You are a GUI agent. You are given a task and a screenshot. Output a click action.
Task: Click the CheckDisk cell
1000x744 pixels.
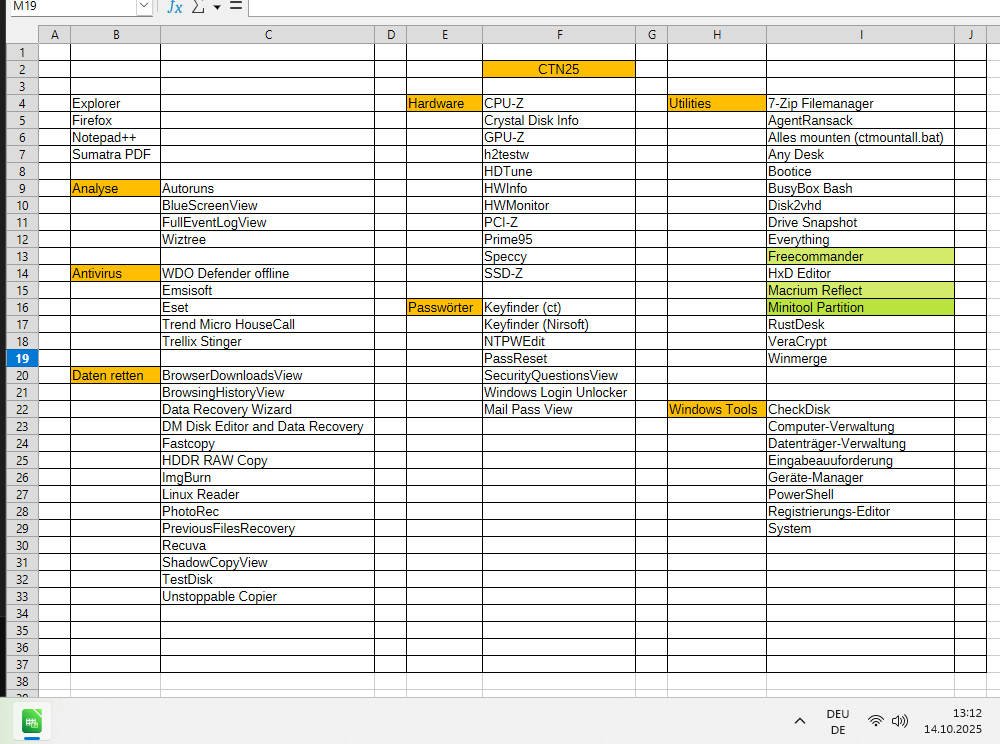[861, 409]
